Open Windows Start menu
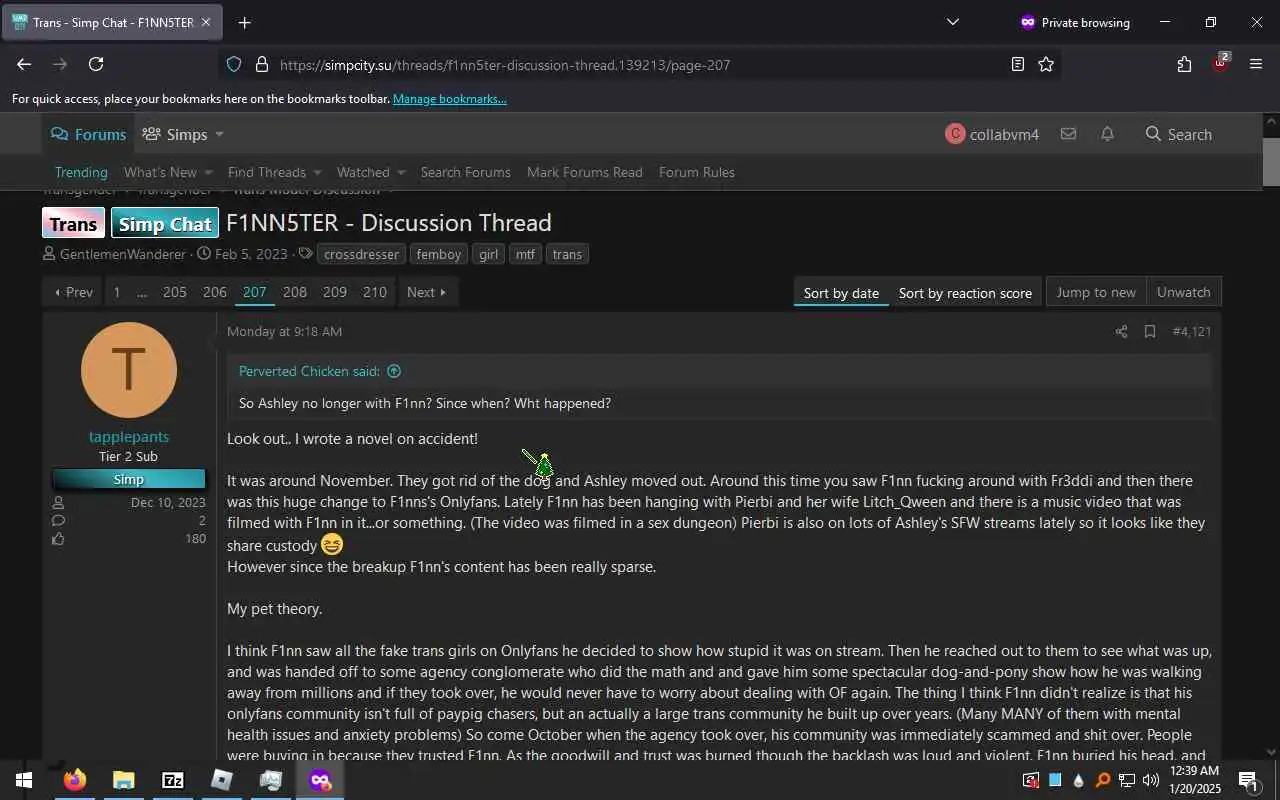This screenshot has height=800, width=1280. point(24,780)
